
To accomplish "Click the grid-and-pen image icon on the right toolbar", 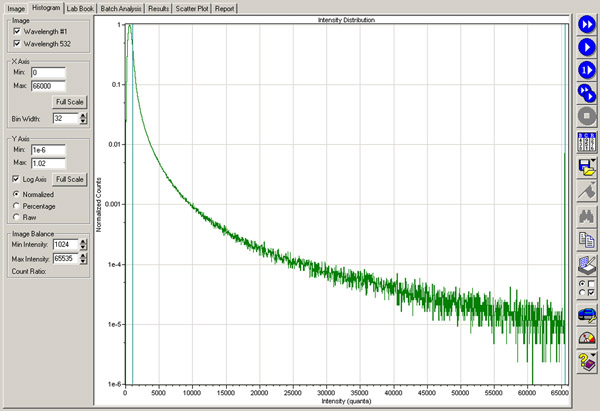I will [x=586, y=266].
